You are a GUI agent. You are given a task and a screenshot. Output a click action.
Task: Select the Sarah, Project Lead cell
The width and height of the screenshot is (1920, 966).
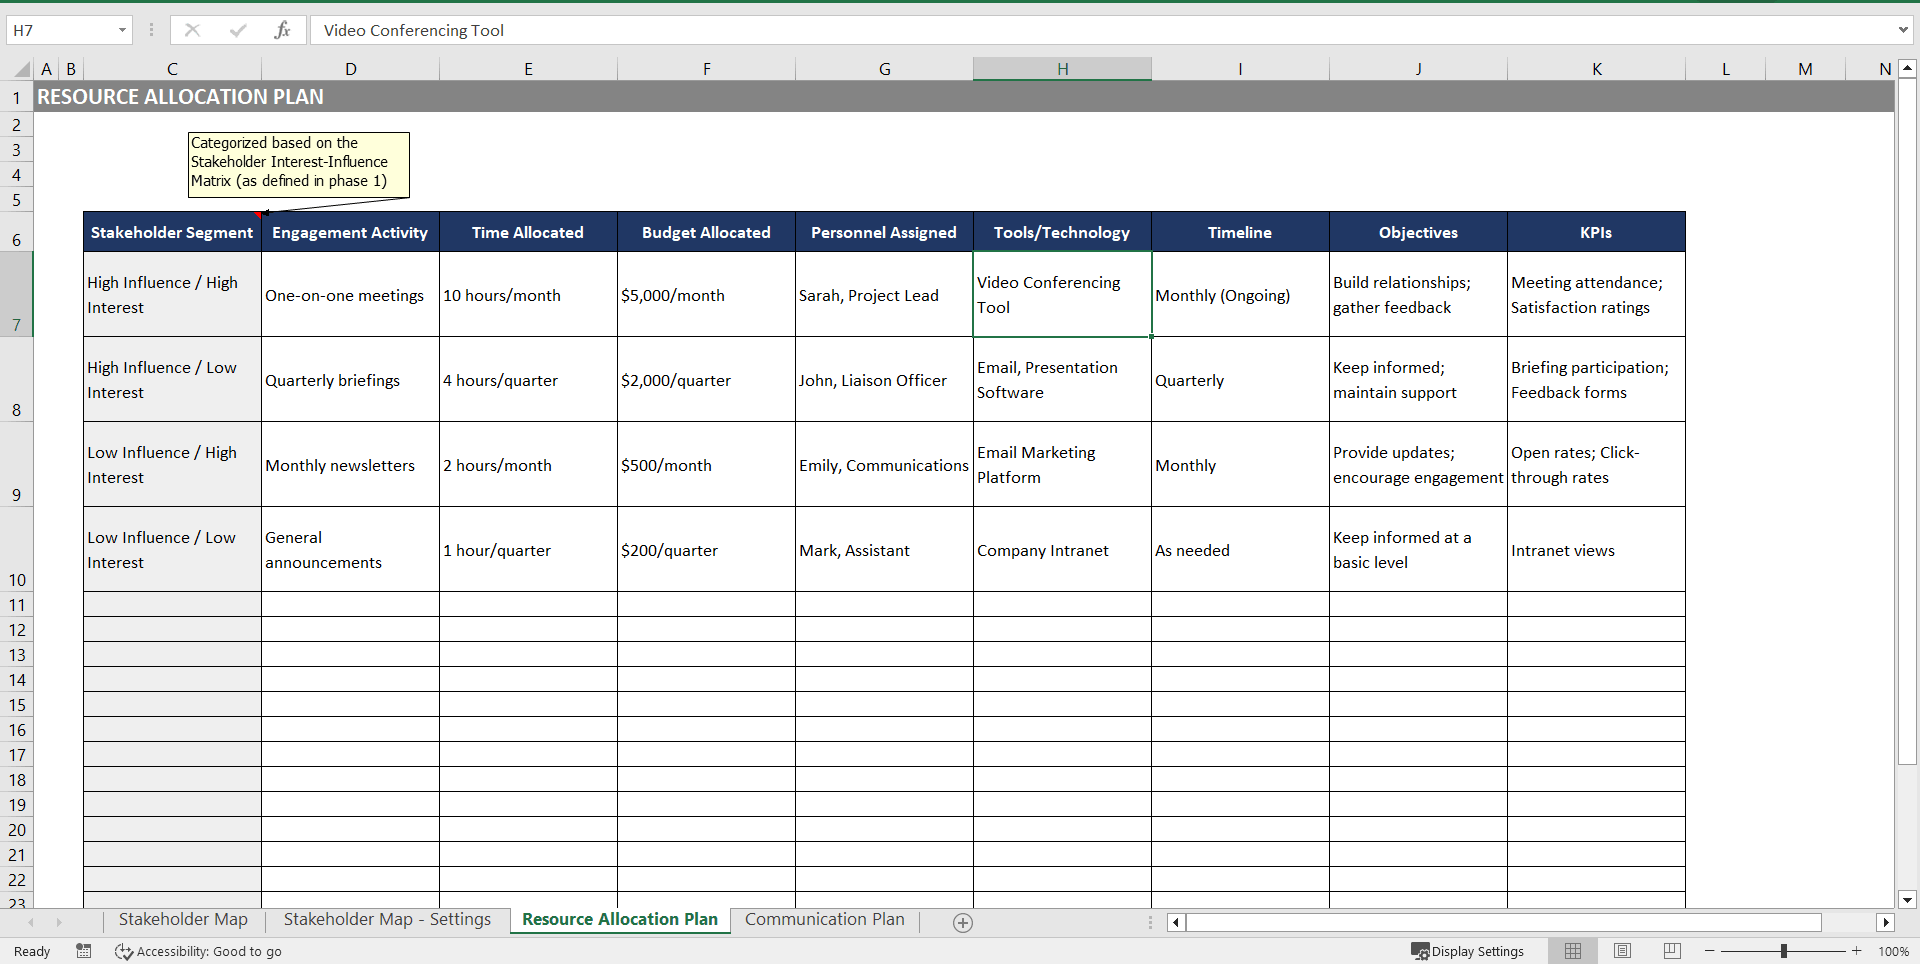[x=884, y=295]
